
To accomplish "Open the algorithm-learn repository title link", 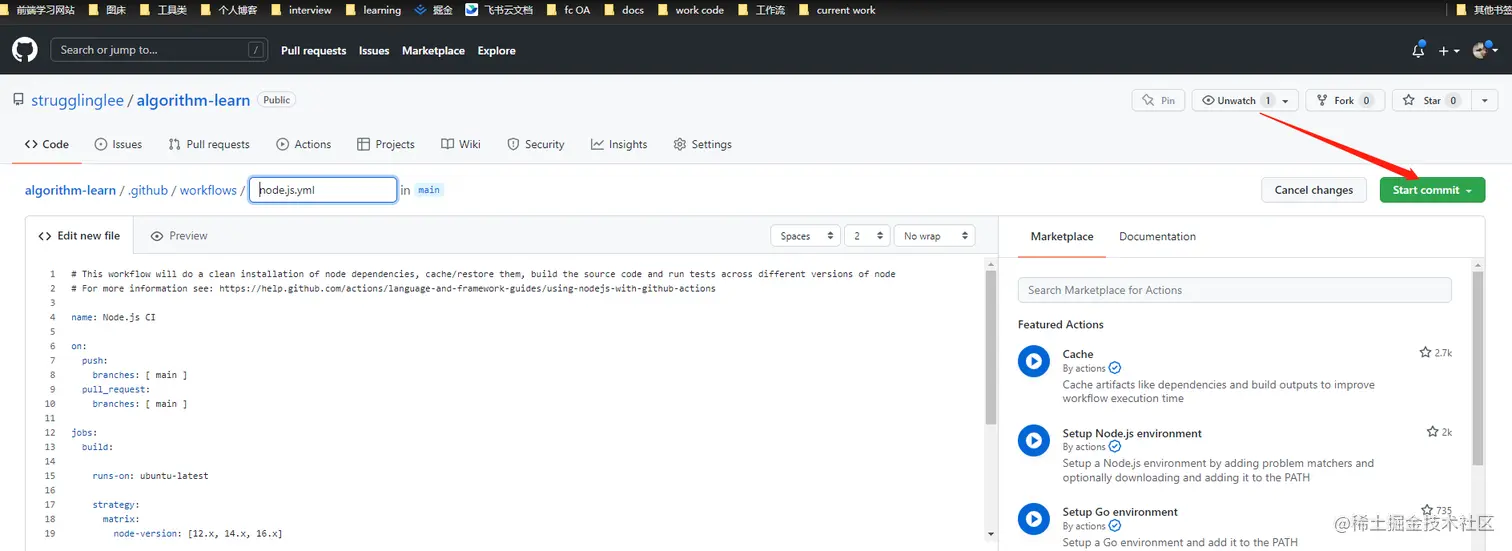I will (x=193, y=101).
